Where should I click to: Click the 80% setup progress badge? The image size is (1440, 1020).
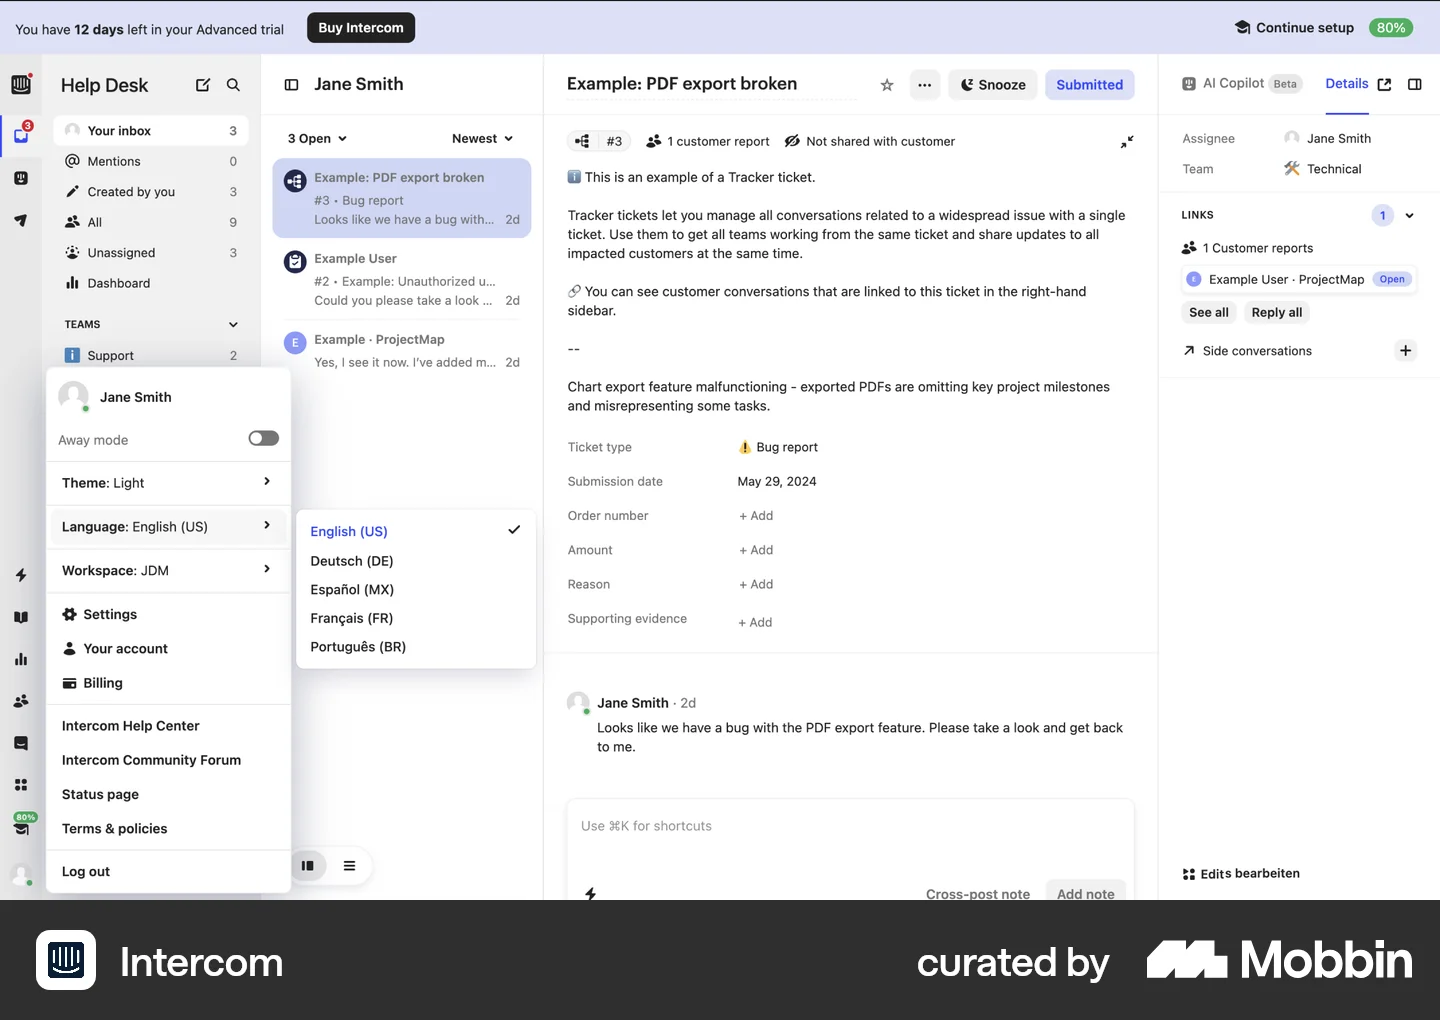[1391, 28]
